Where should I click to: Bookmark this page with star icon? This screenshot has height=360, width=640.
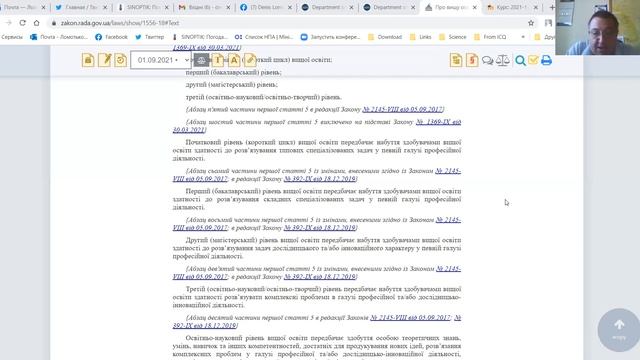tap(531, 23)
